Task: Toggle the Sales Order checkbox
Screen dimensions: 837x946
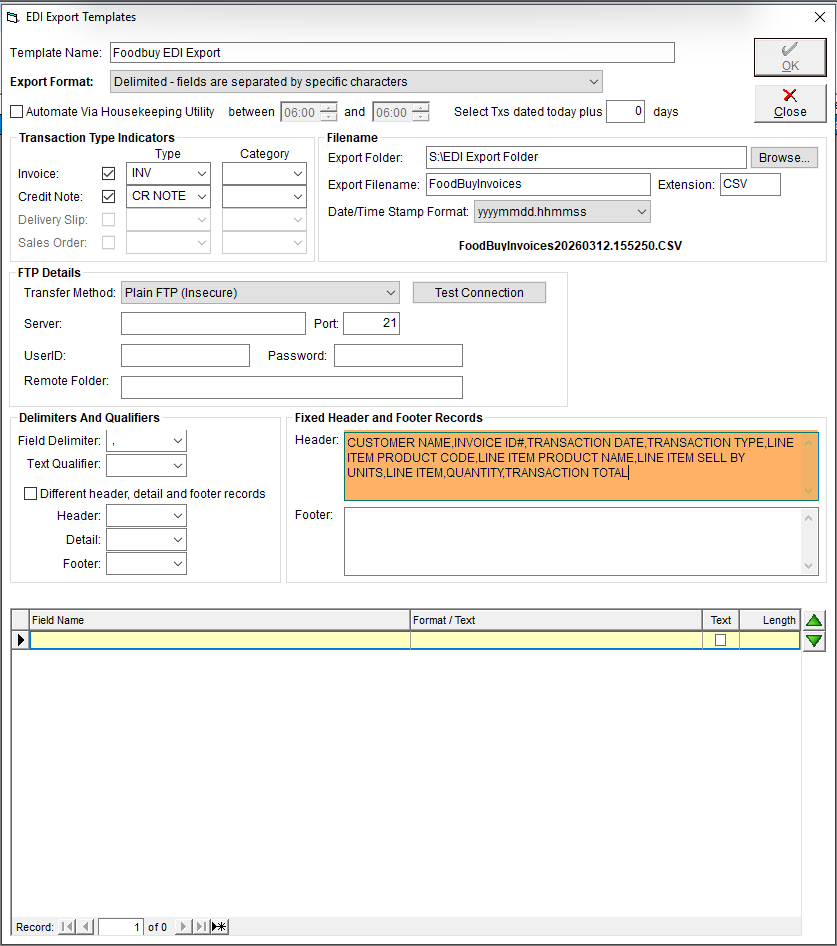Action: coord(109,243)
